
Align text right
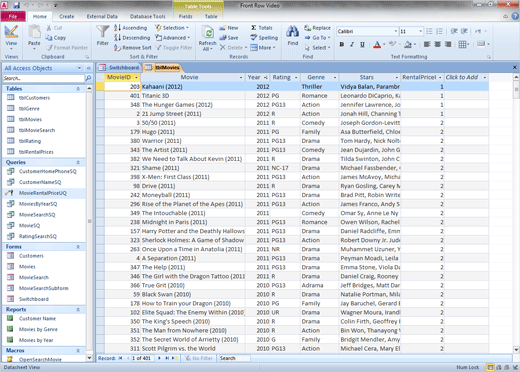(x=448, y=44)
